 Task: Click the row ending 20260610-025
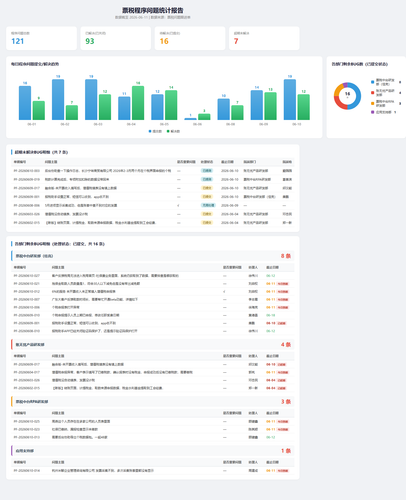point(153,421)
